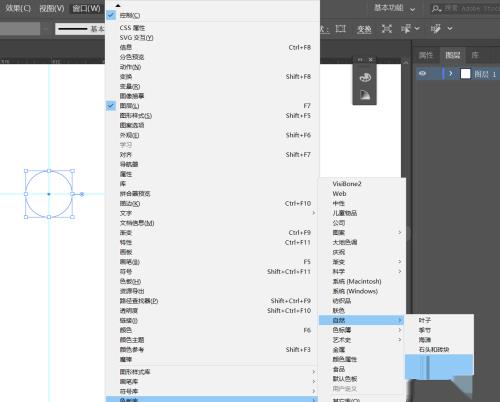Open the 基本功能 workspace dropdown
The height and width of the screenshot is (402, 500).
(x=394, y=8)
